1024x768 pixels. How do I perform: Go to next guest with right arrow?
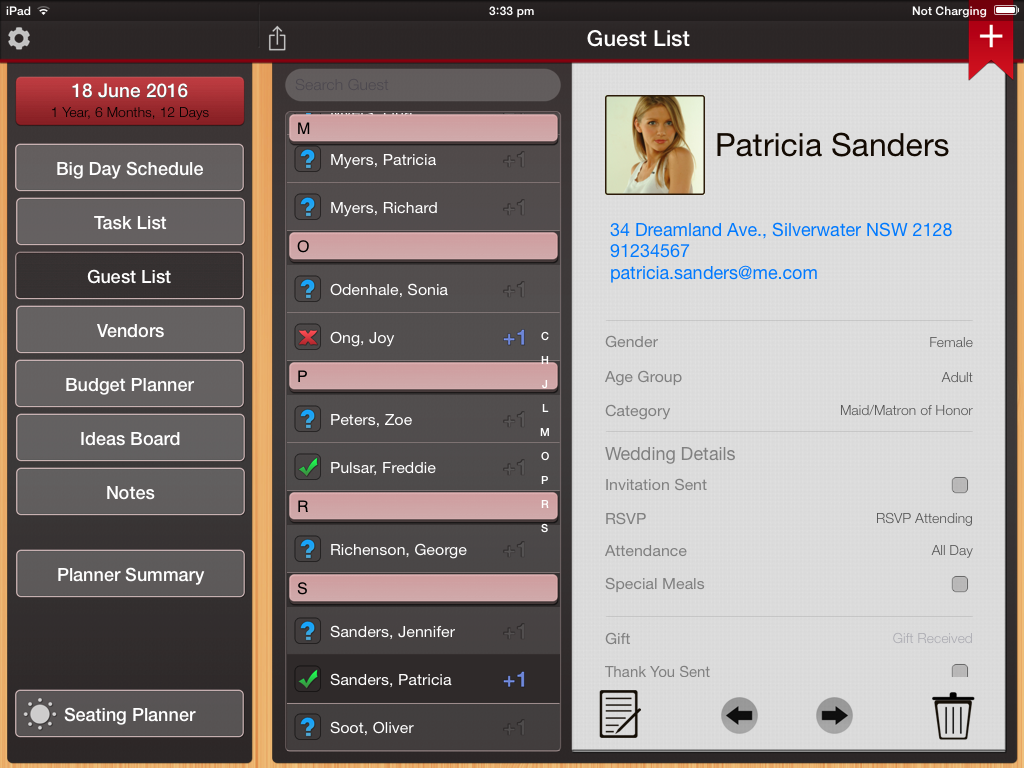834,715
